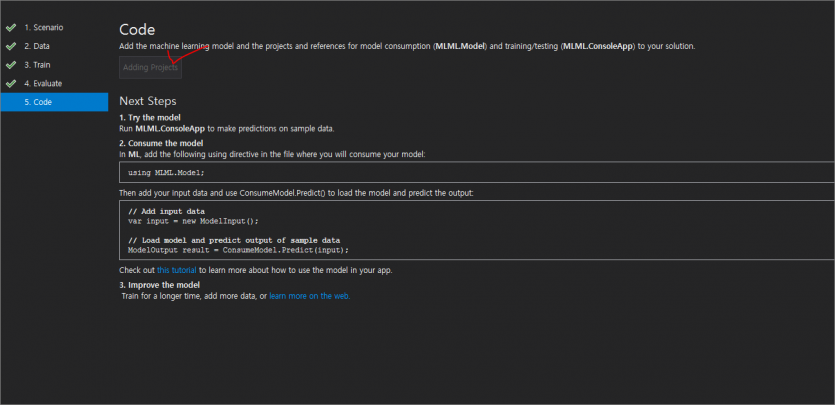Viewport: 835px width, 405px height.
Task: Click the Adding Projects button
Action: click(150, 68)
